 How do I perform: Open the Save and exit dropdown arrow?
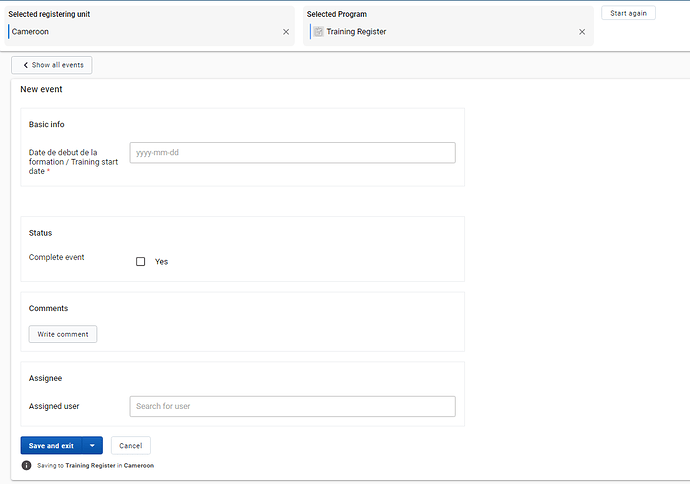tap(92, 446)
